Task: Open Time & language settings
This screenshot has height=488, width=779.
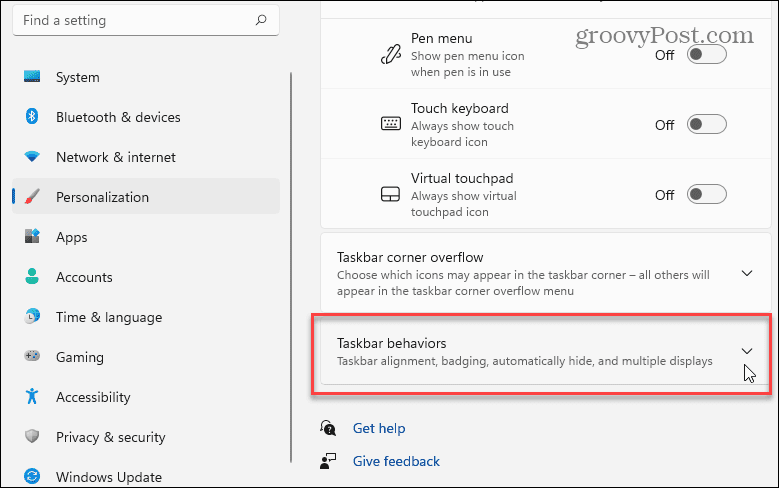Action: click(146, 317)
